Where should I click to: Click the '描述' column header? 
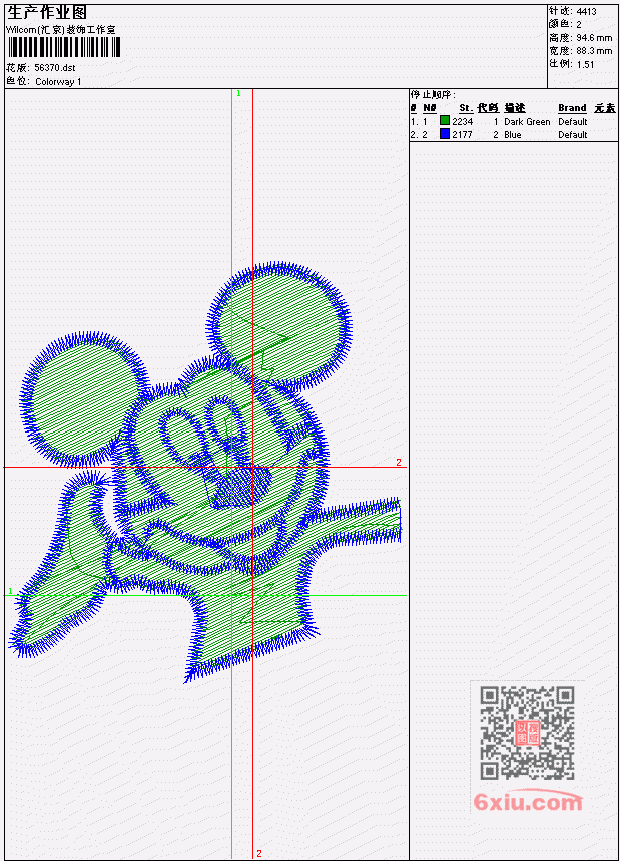pyautogui.click(x=515, y=108)
